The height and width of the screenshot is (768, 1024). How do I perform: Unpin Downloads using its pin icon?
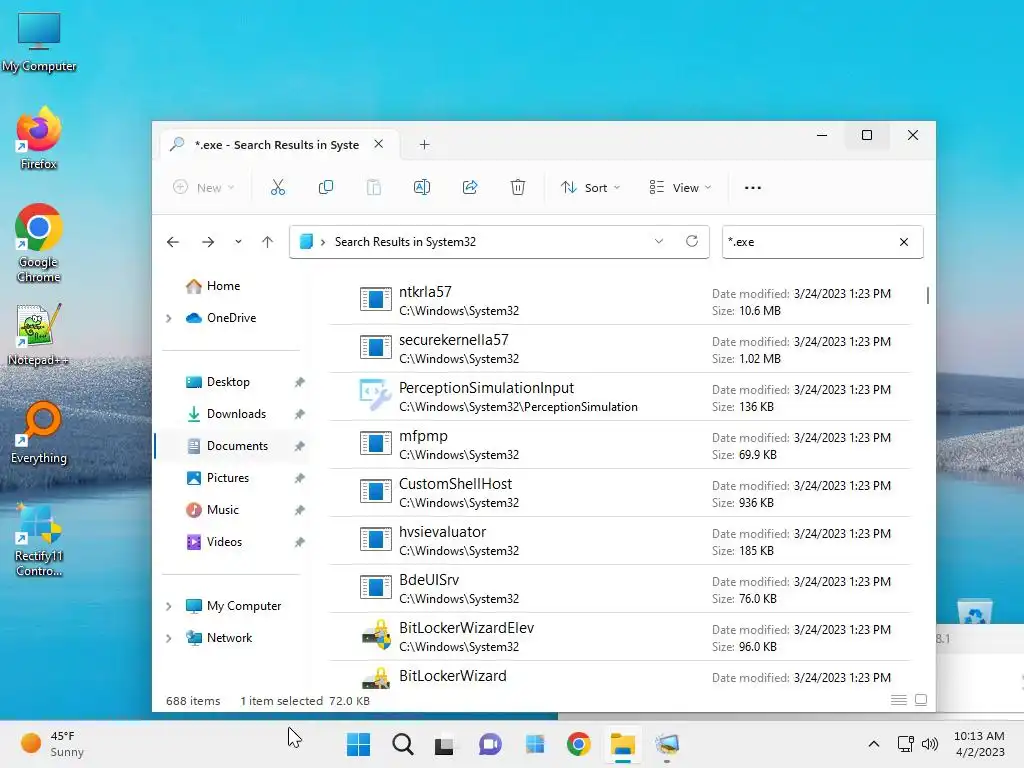tap(299, 414)
